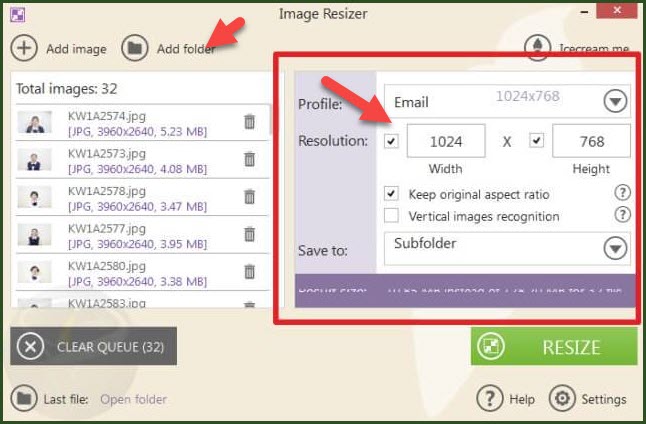Viewport: 646px width, 424px height.
Task: Click help icon beside Vertical images recognition
Action: point(622,215)
